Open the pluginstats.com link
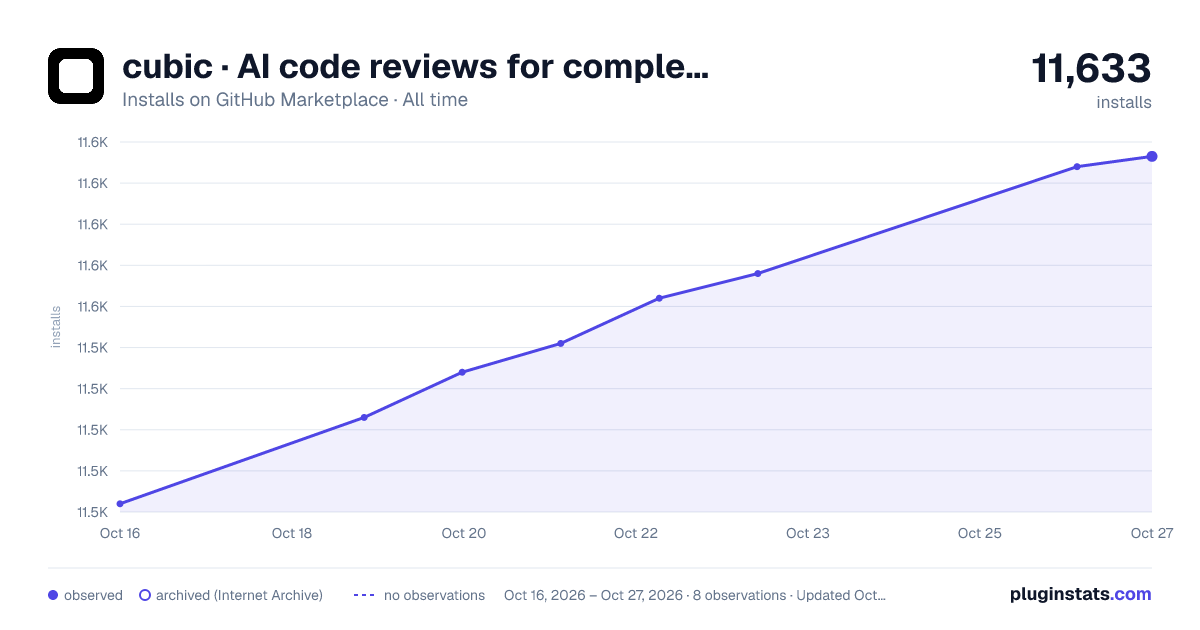 [1080, 594]
